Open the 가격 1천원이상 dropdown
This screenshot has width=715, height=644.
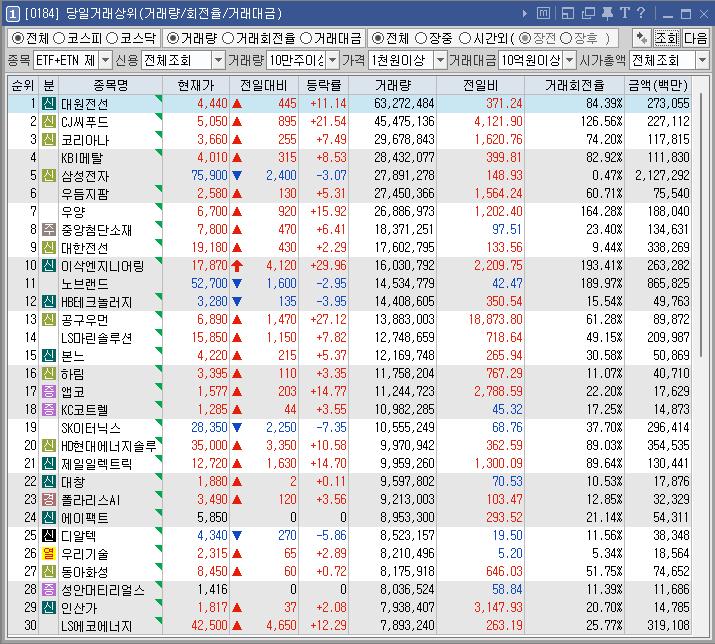pos(440,60)
